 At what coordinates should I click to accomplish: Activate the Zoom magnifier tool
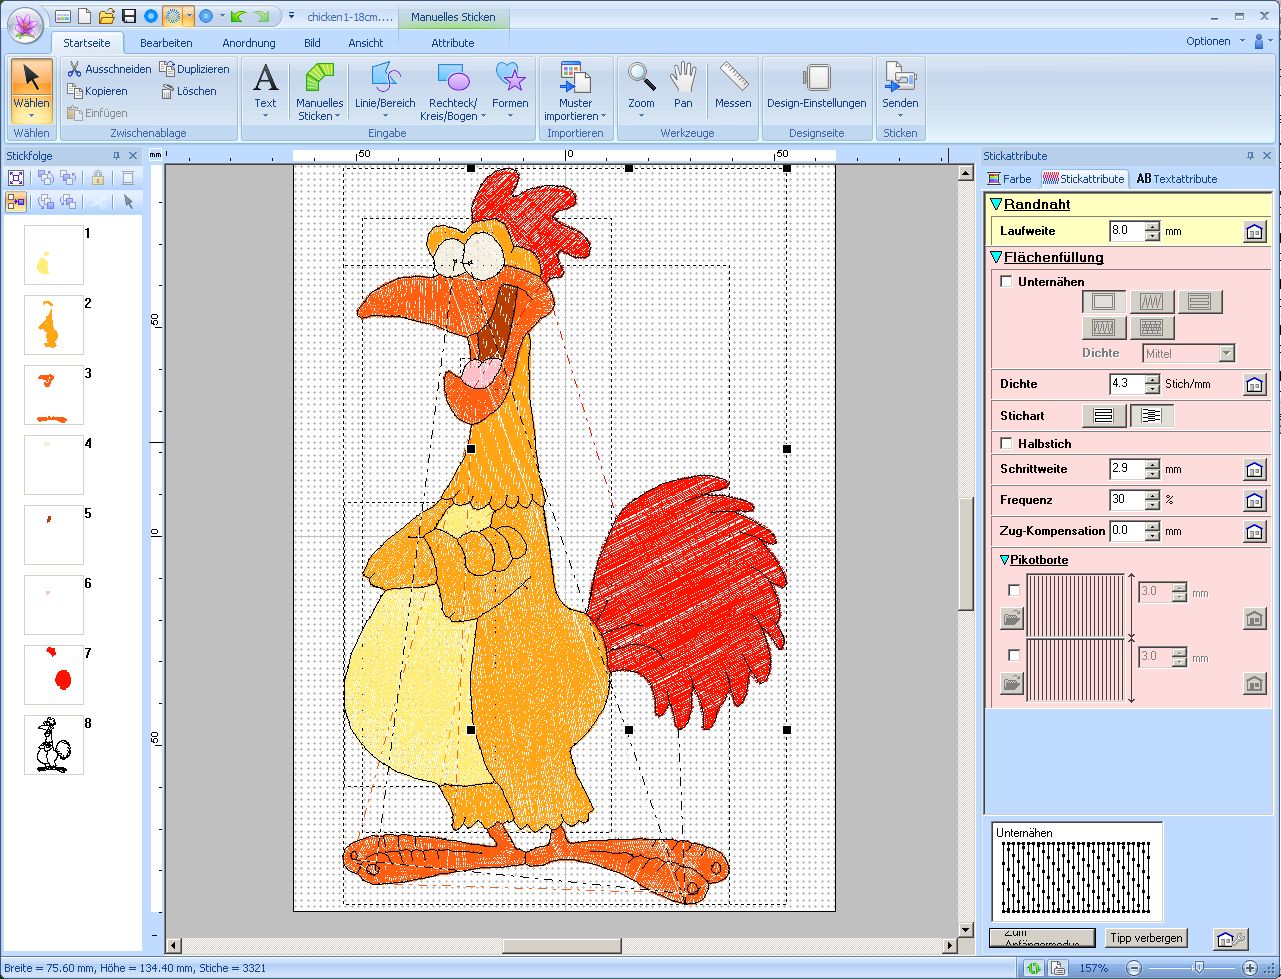641,89
